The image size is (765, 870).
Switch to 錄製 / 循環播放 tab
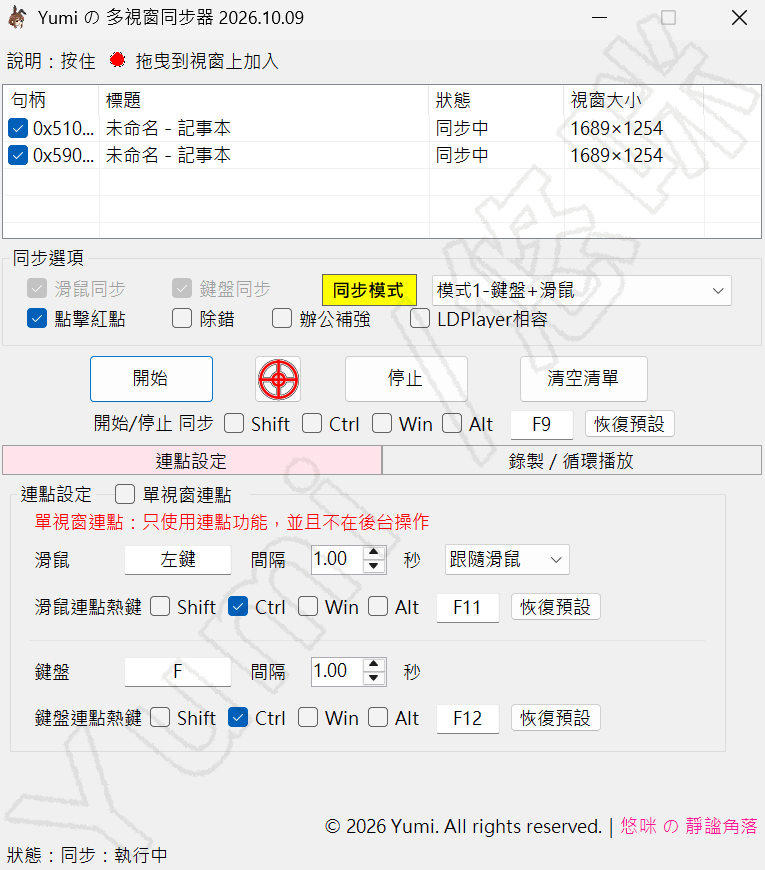[571, 461]
